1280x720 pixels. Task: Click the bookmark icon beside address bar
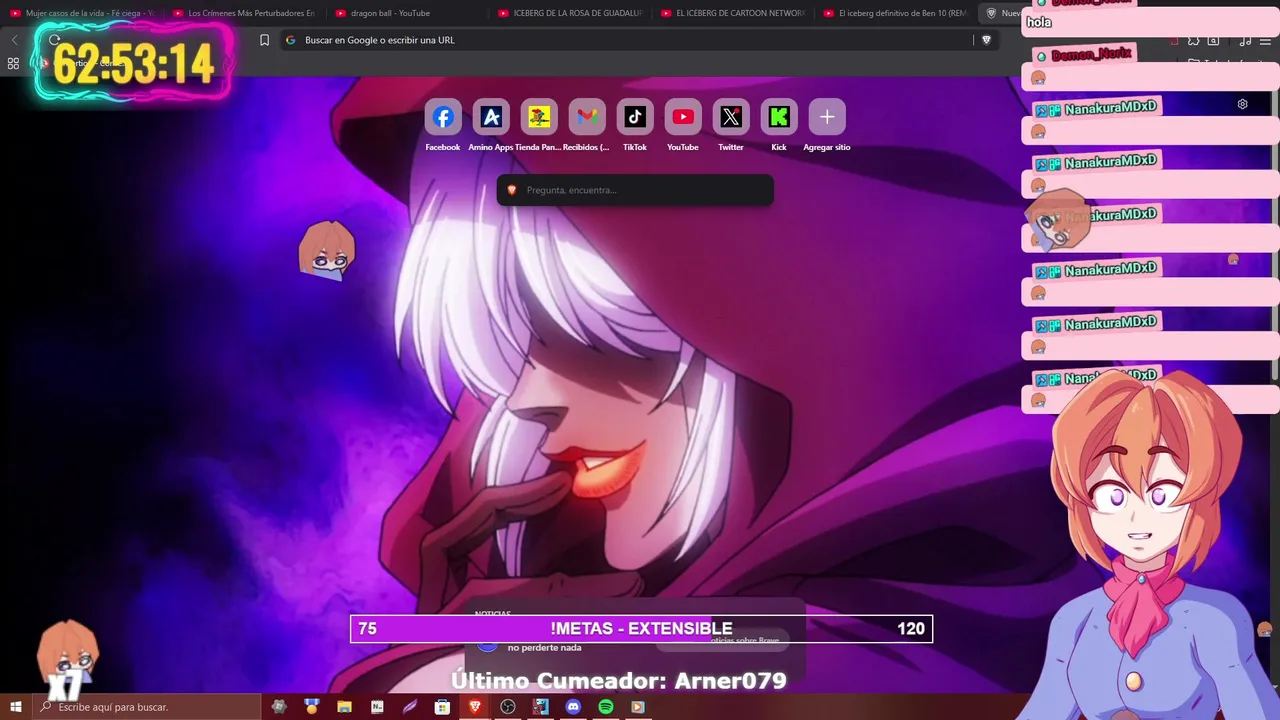[264, 40]
